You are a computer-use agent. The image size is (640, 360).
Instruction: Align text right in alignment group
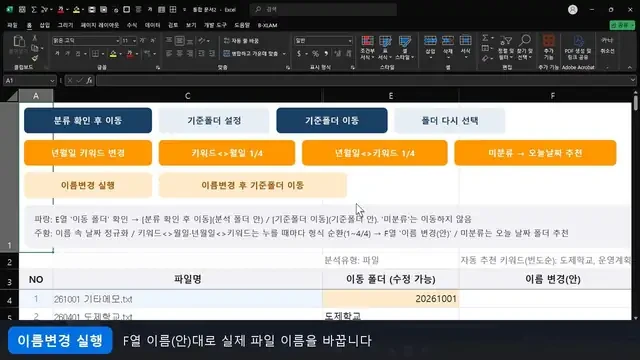(190, 54)
